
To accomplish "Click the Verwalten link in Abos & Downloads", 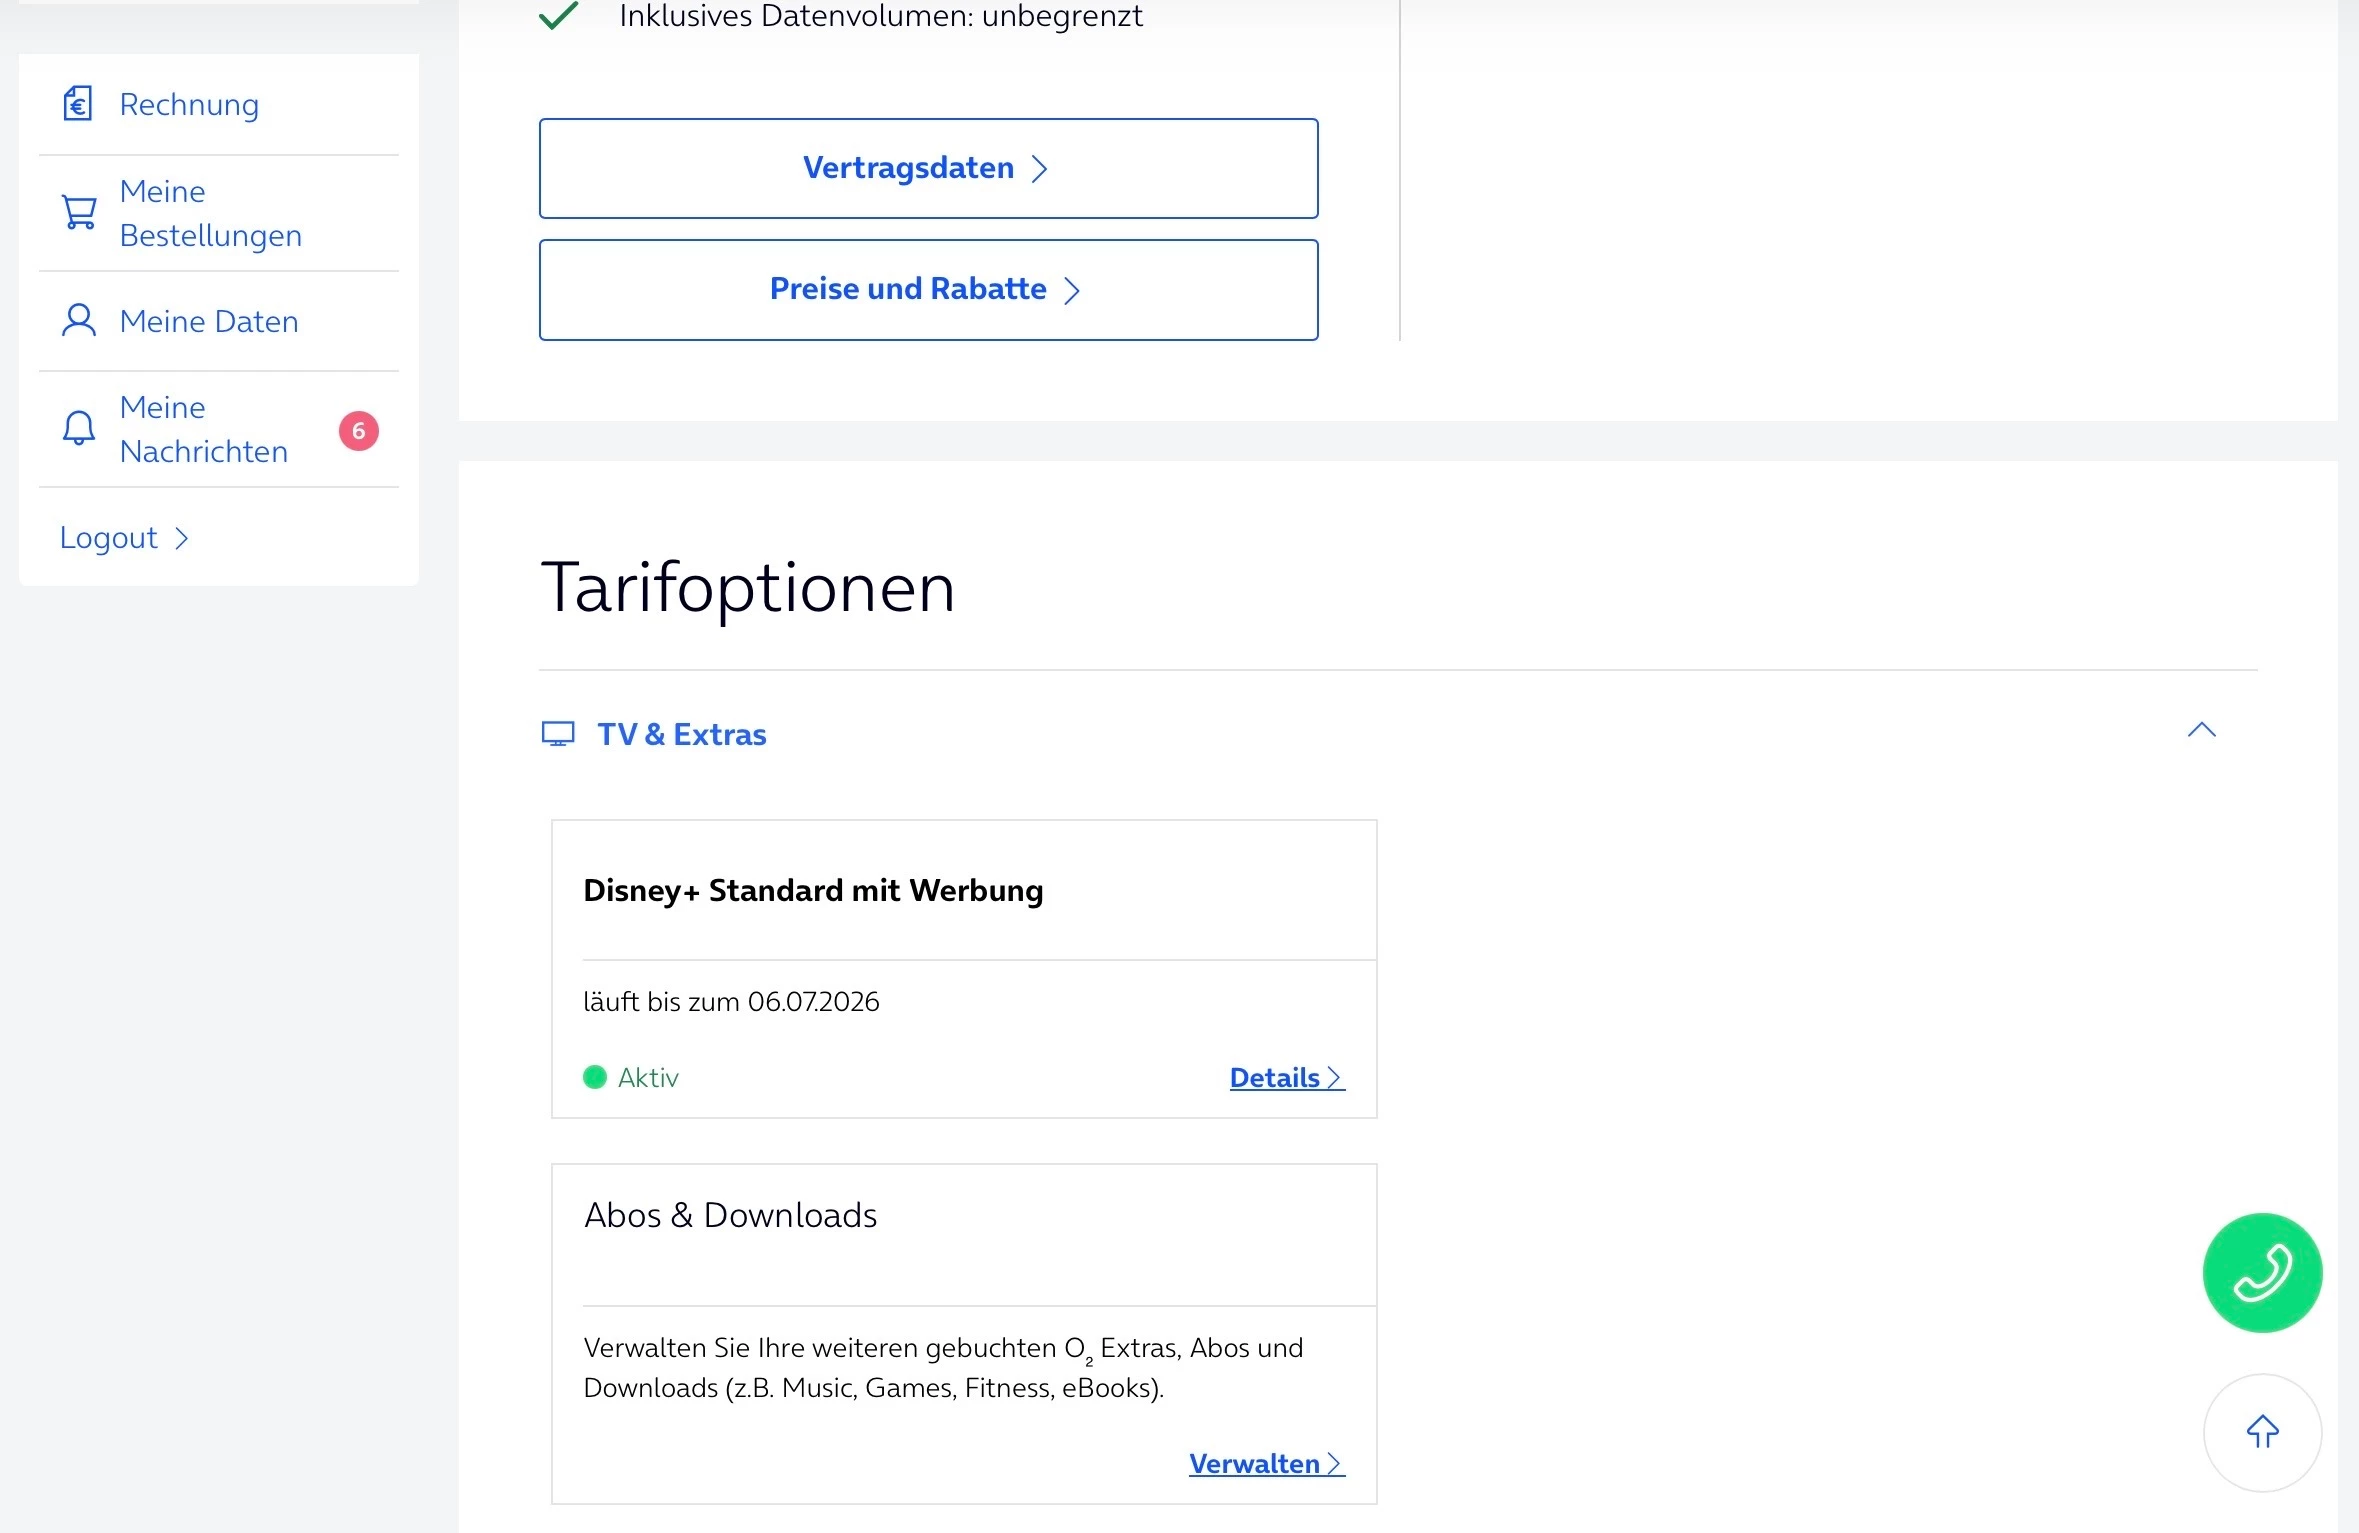I will (x=1265, y=1463).
